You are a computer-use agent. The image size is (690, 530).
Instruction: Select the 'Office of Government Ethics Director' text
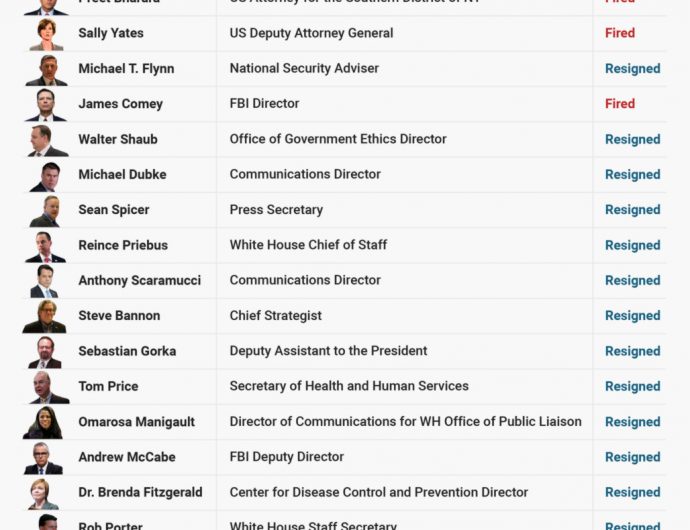tap(338, 139)
